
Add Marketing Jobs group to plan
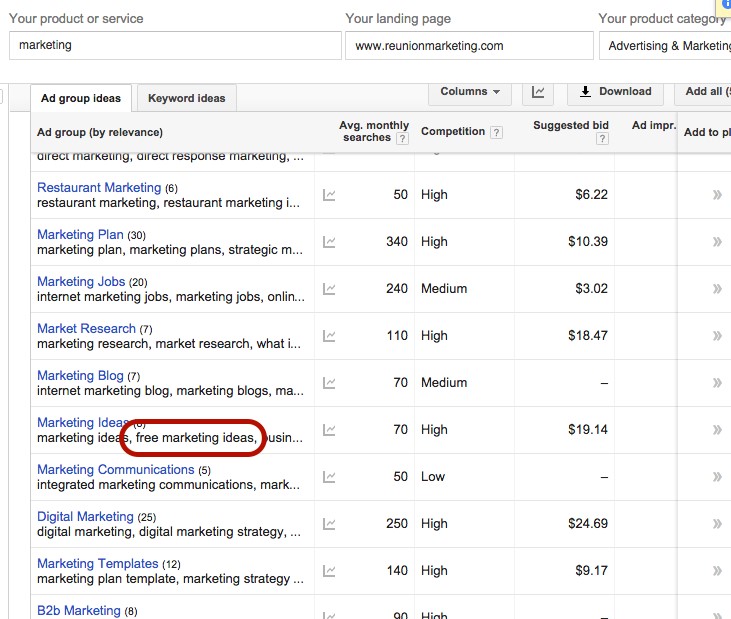tap(717, 289)
